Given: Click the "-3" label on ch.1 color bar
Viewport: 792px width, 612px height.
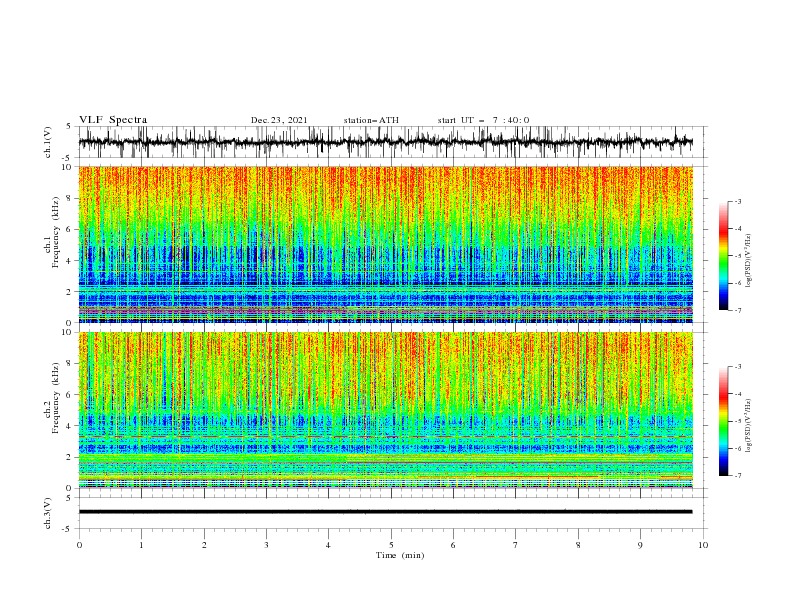Looking at the screenshot, I should 737,201.
